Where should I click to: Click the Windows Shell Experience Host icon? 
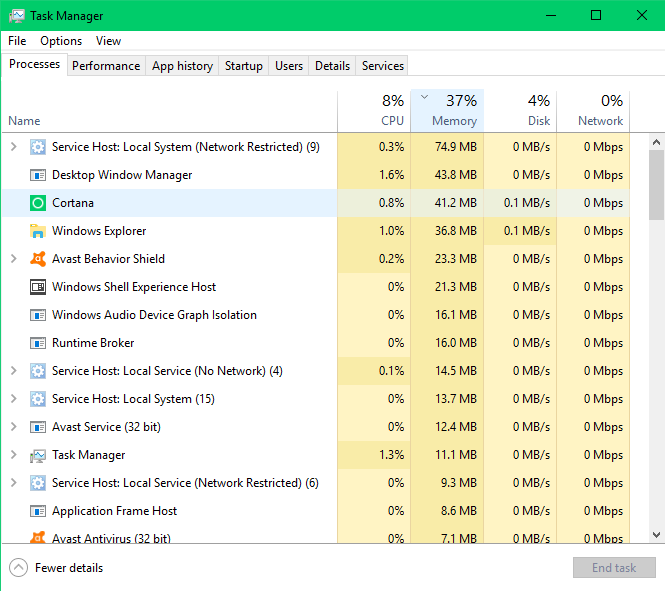point(38,287)
